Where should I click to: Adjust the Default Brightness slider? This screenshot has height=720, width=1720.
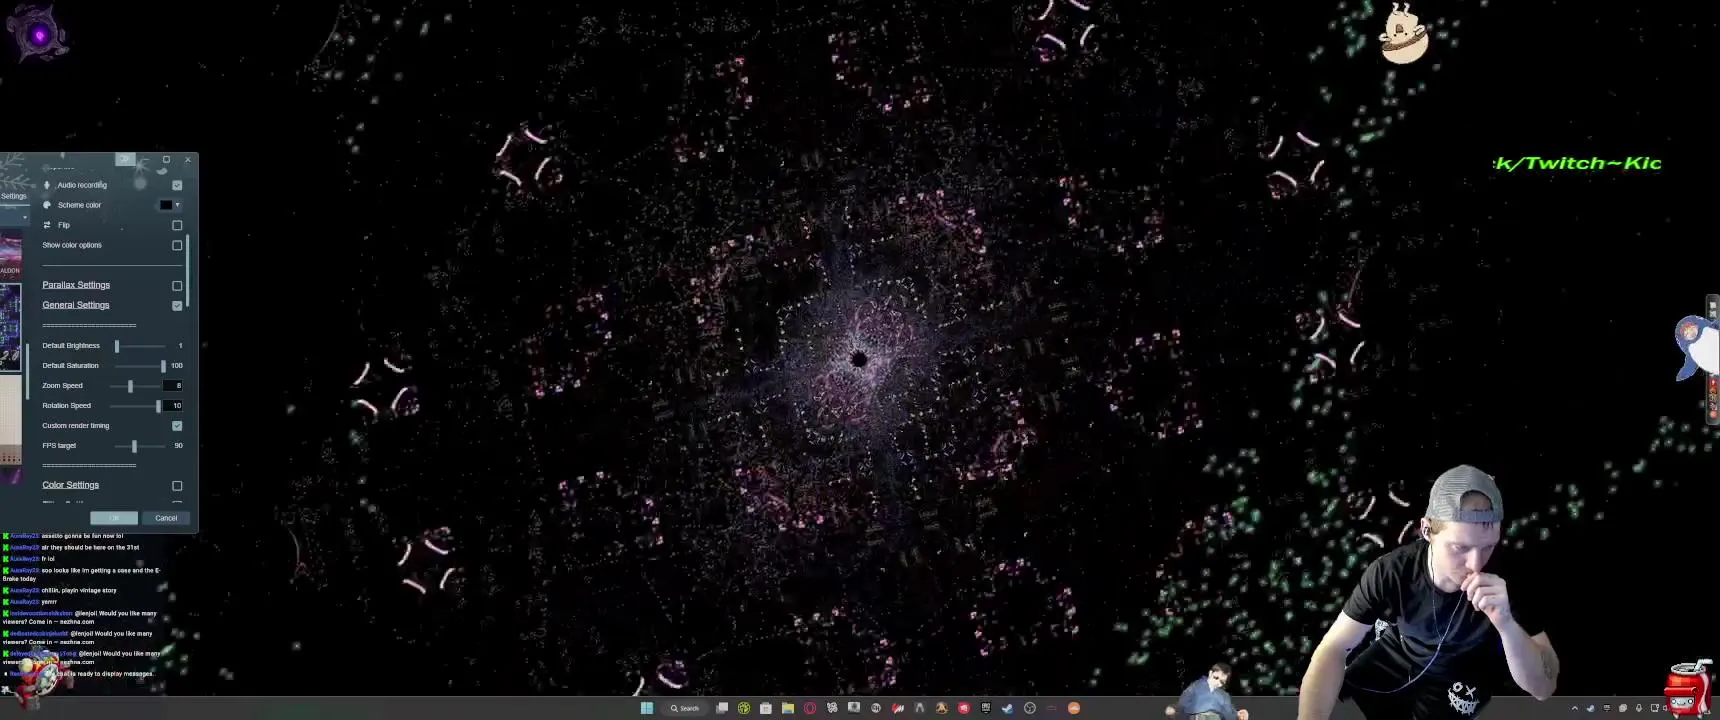tap(140, 345)
